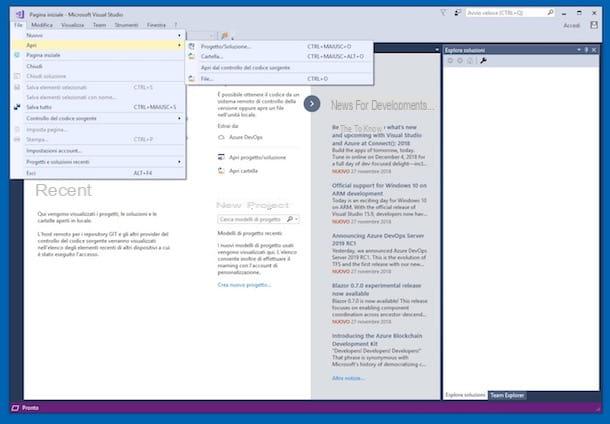This screenshot has height=424, width=610.
Task: Click the Pagina iniziale menu icon
Action: (17, 55)
